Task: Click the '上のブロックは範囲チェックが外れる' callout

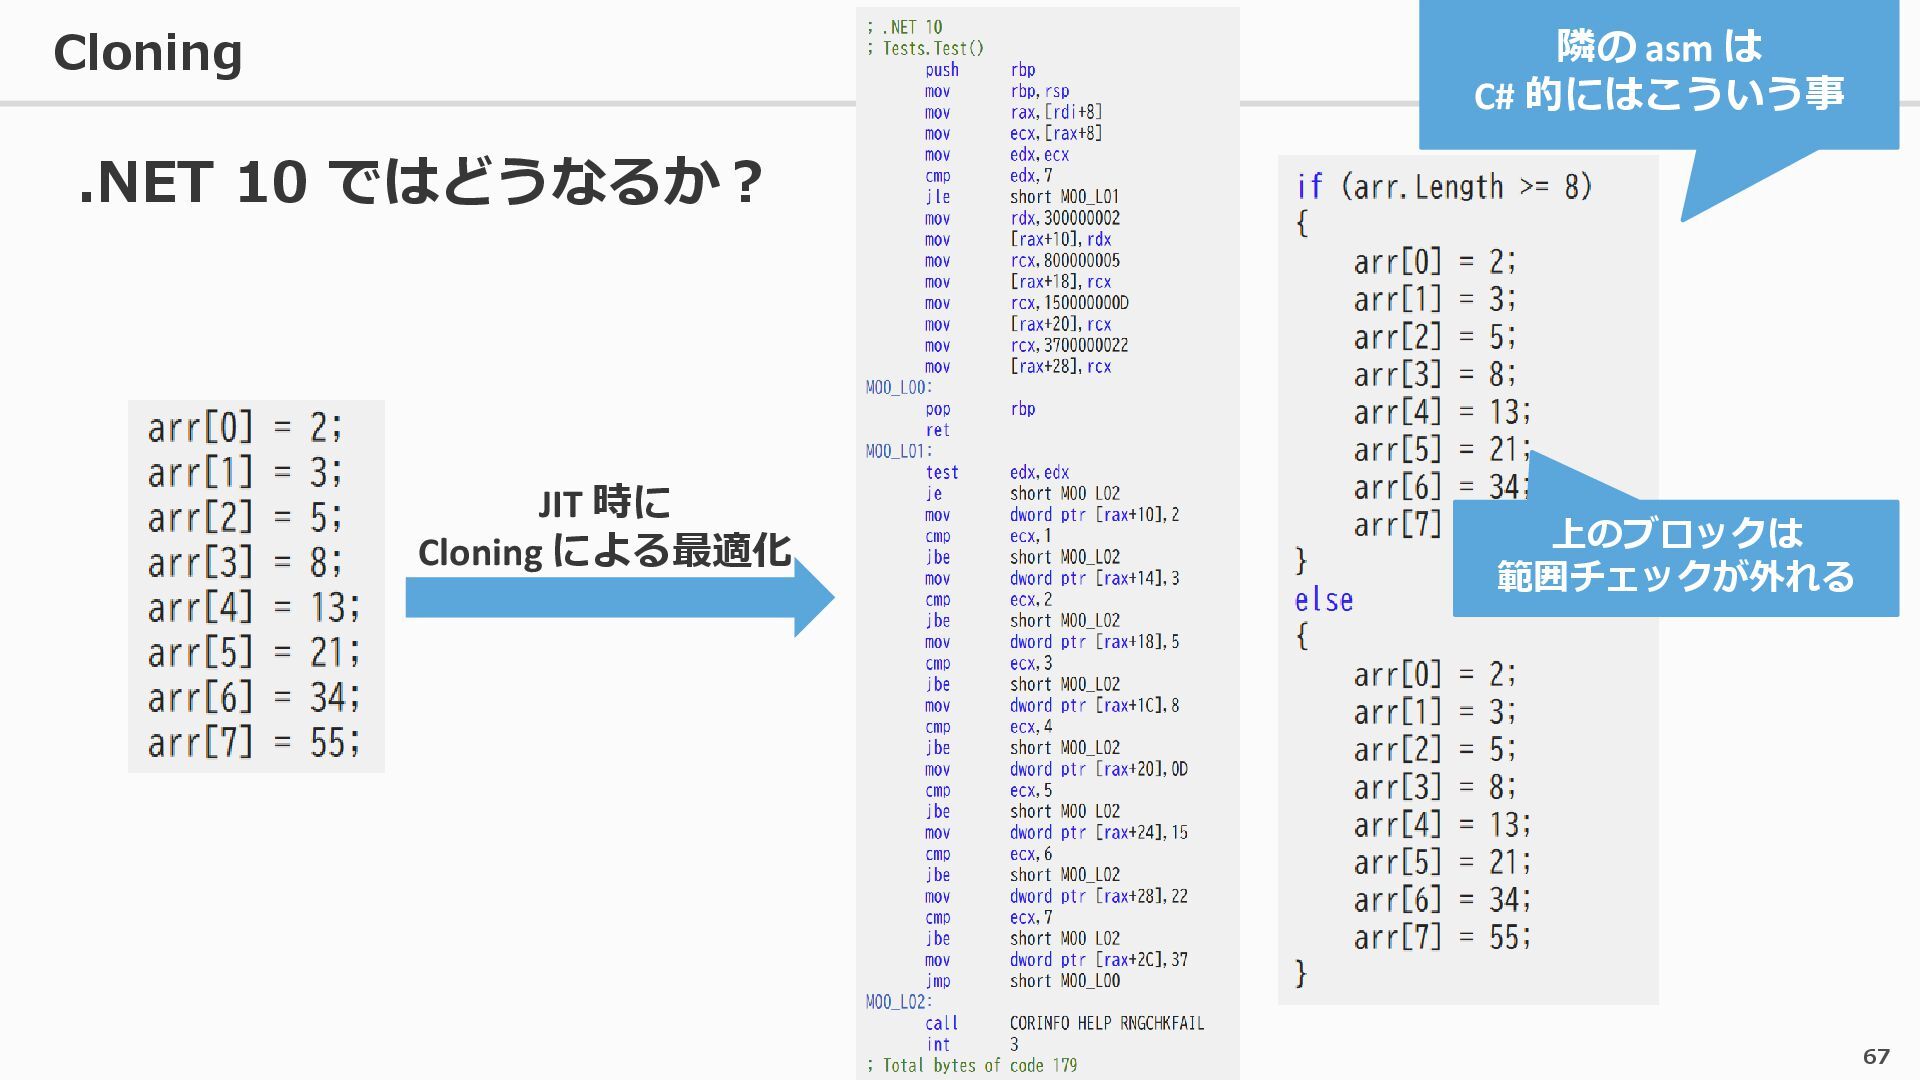Action: click(1675, 556)
